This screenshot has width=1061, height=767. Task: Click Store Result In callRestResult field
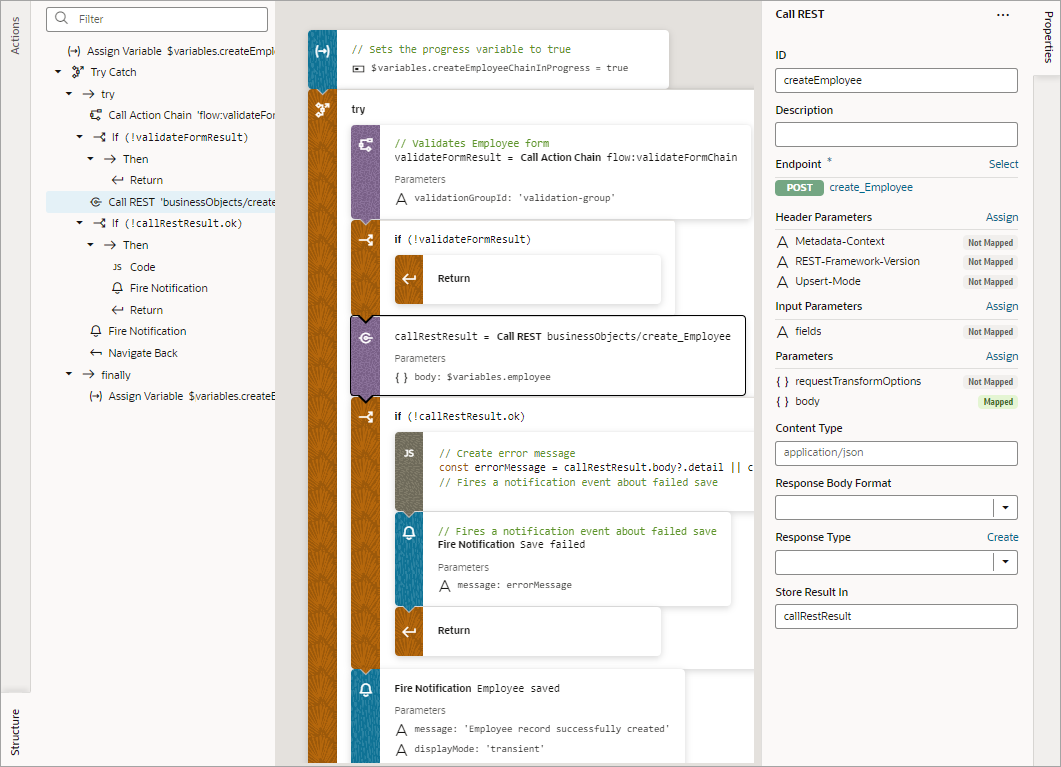896,616
